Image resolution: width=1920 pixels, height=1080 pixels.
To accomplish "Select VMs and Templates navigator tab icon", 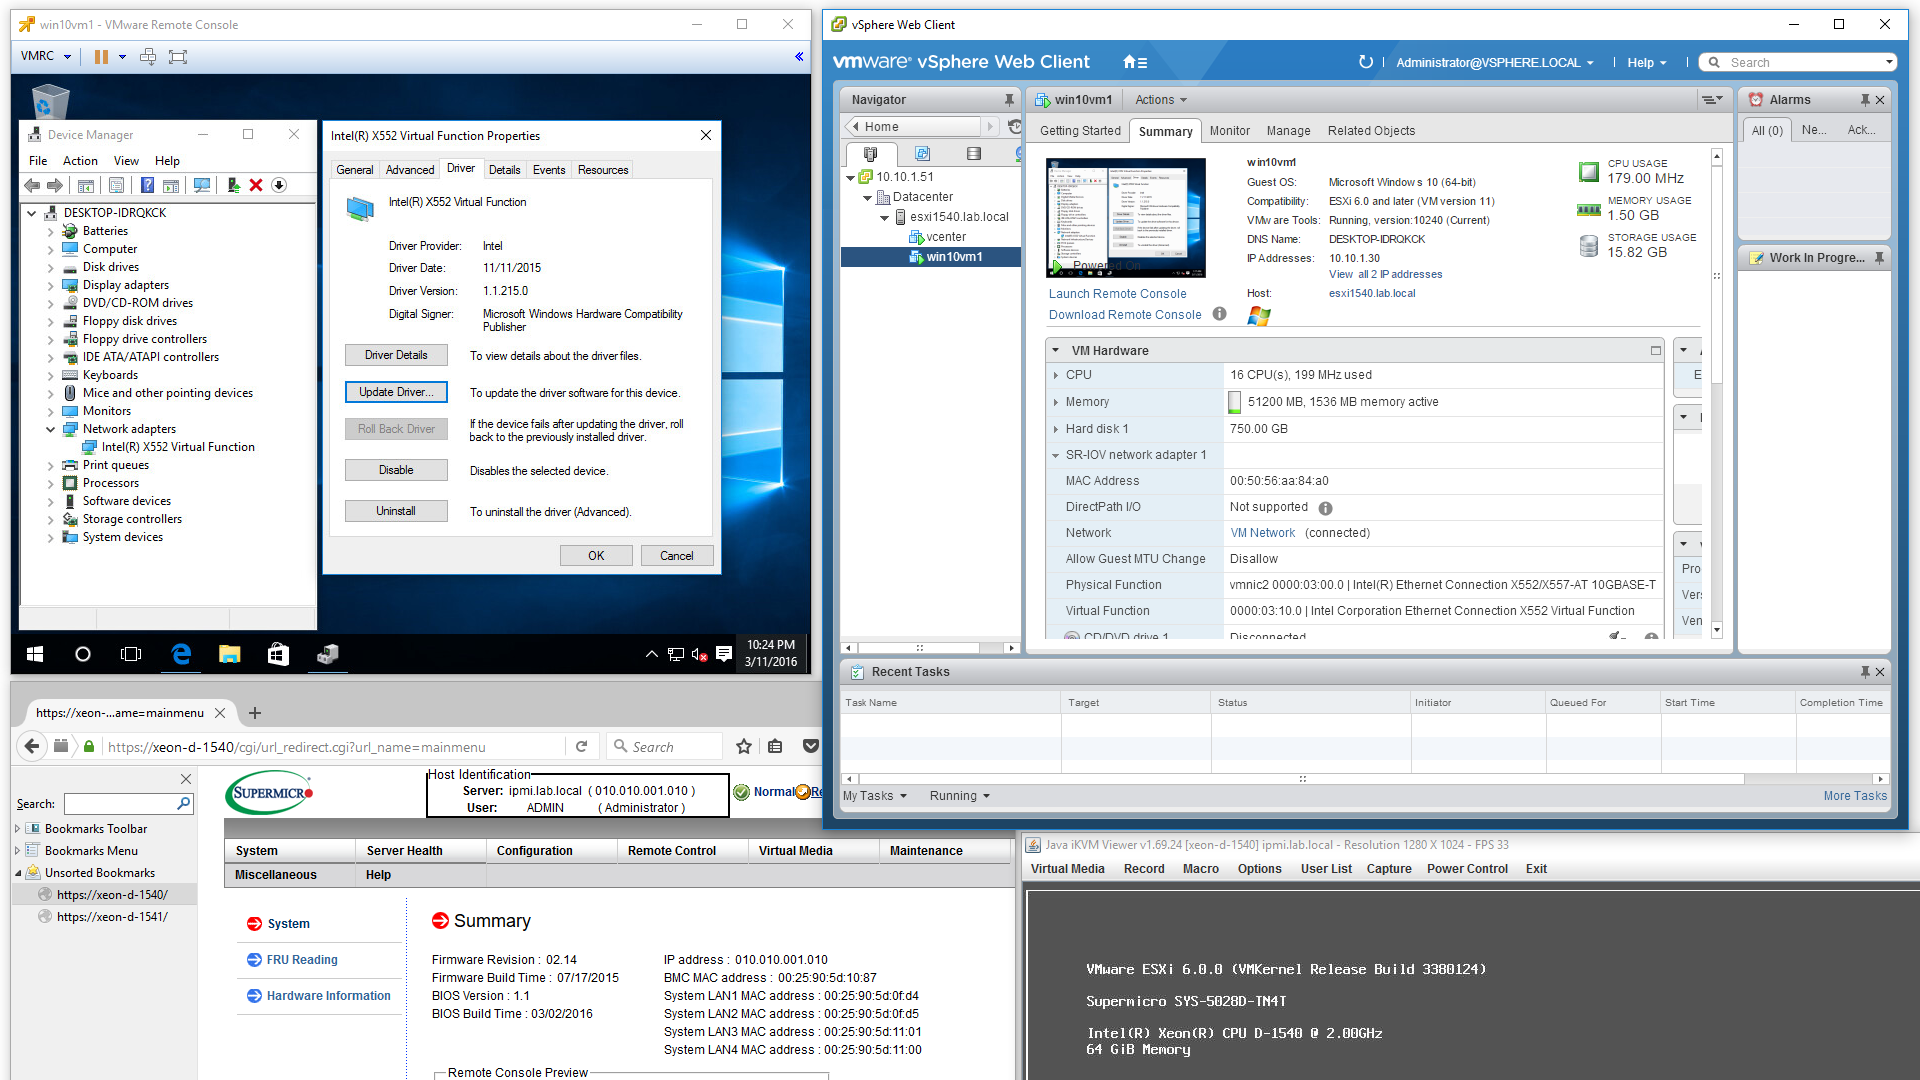I will pyautogui.click(x=922, y=154).
